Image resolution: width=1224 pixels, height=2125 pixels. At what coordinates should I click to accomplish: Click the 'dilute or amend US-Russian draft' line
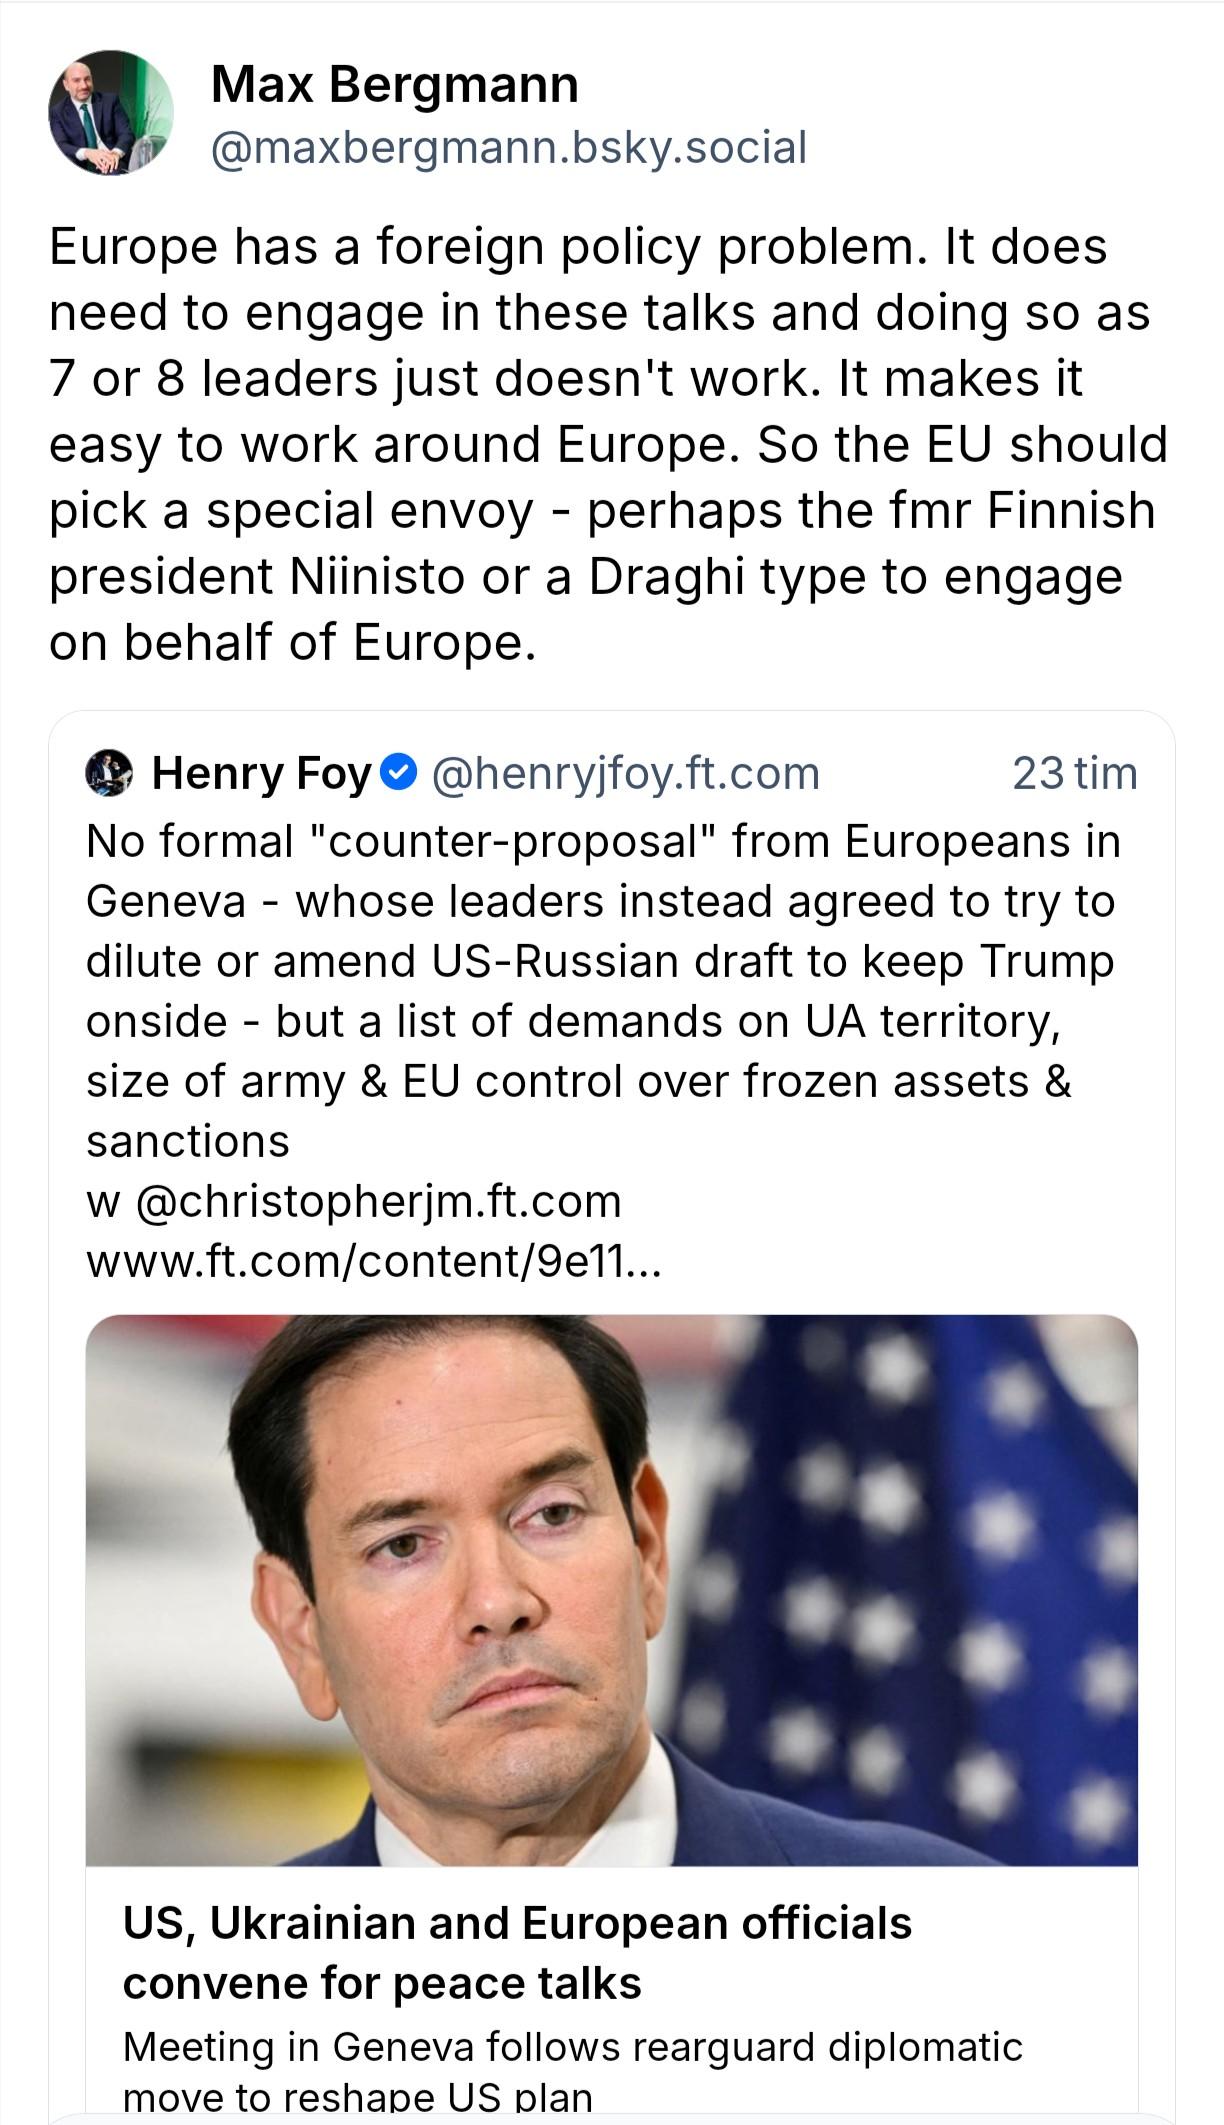[x=600, y=961]
